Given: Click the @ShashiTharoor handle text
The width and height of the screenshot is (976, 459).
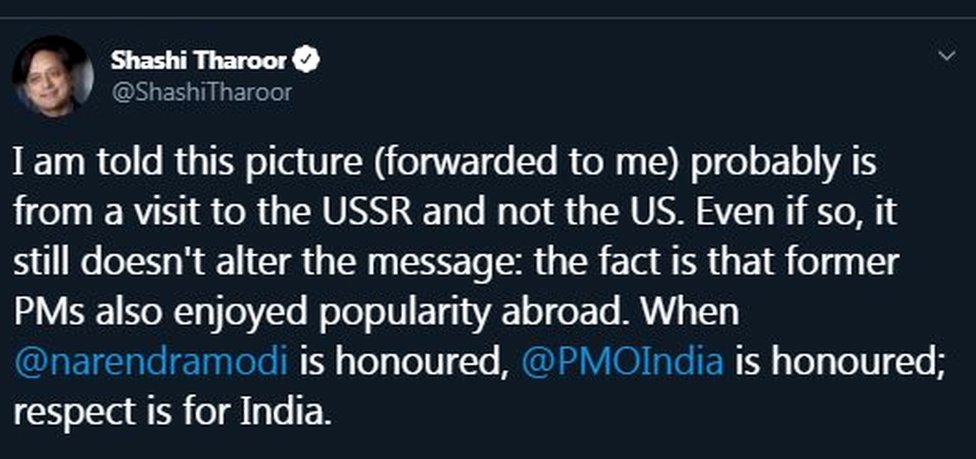Looking at the screenshot, I should (201, 93).
